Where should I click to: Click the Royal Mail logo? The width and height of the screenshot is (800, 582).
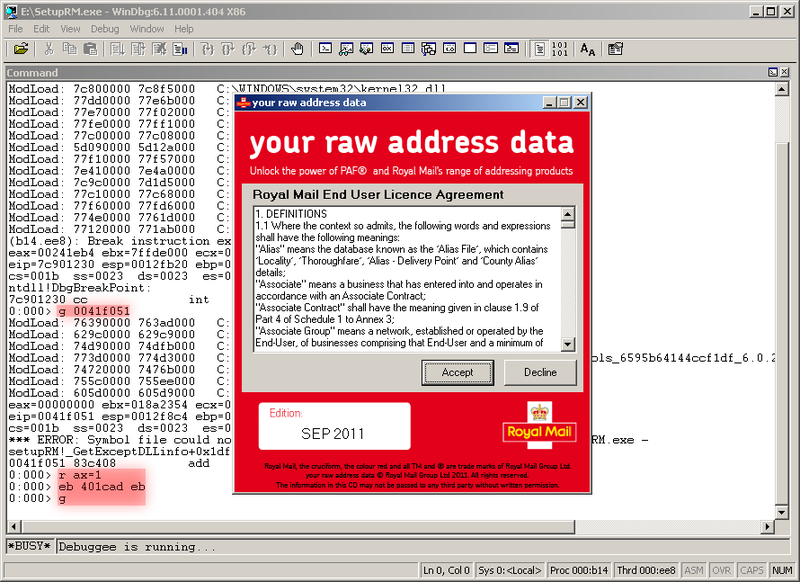coord(539,425)
